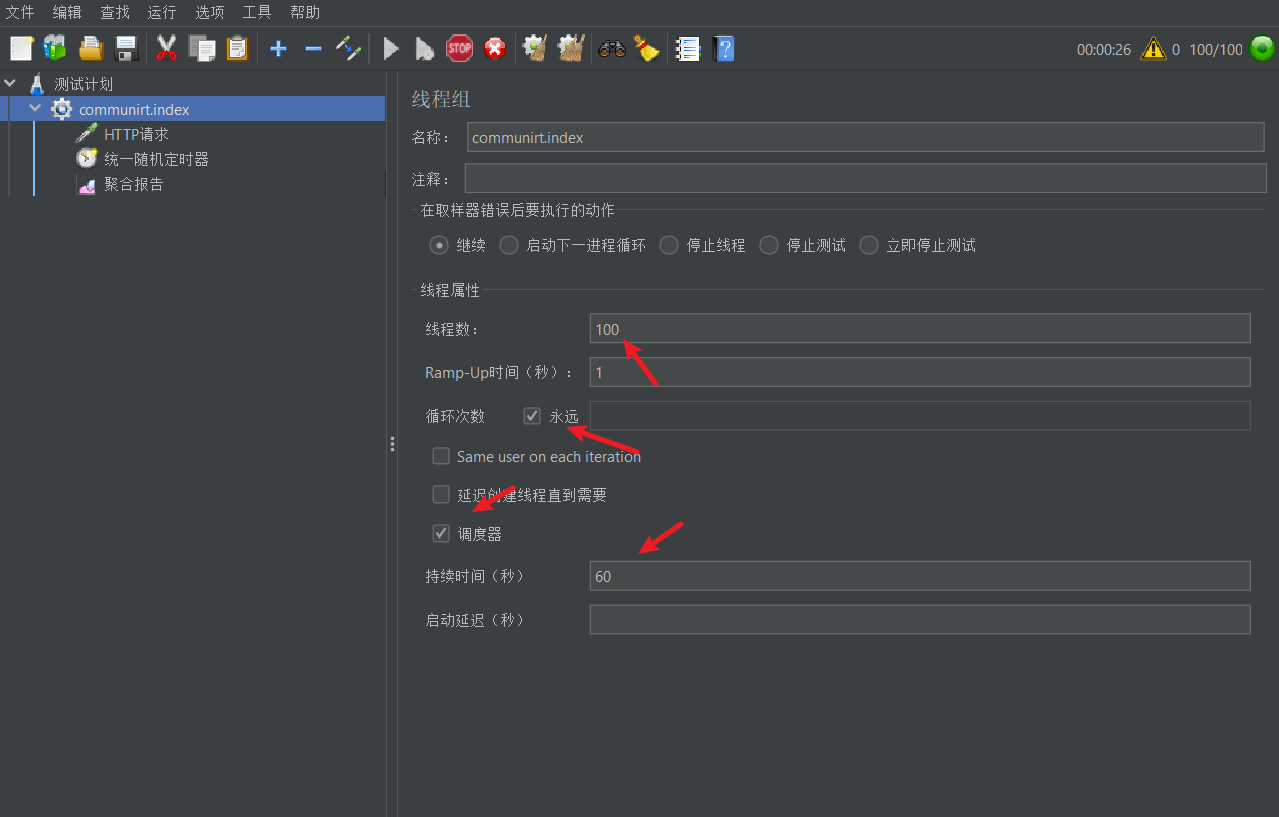Toggle the 调度器 scheduler checkbox
1279x817 pixels.
point(441,534)
